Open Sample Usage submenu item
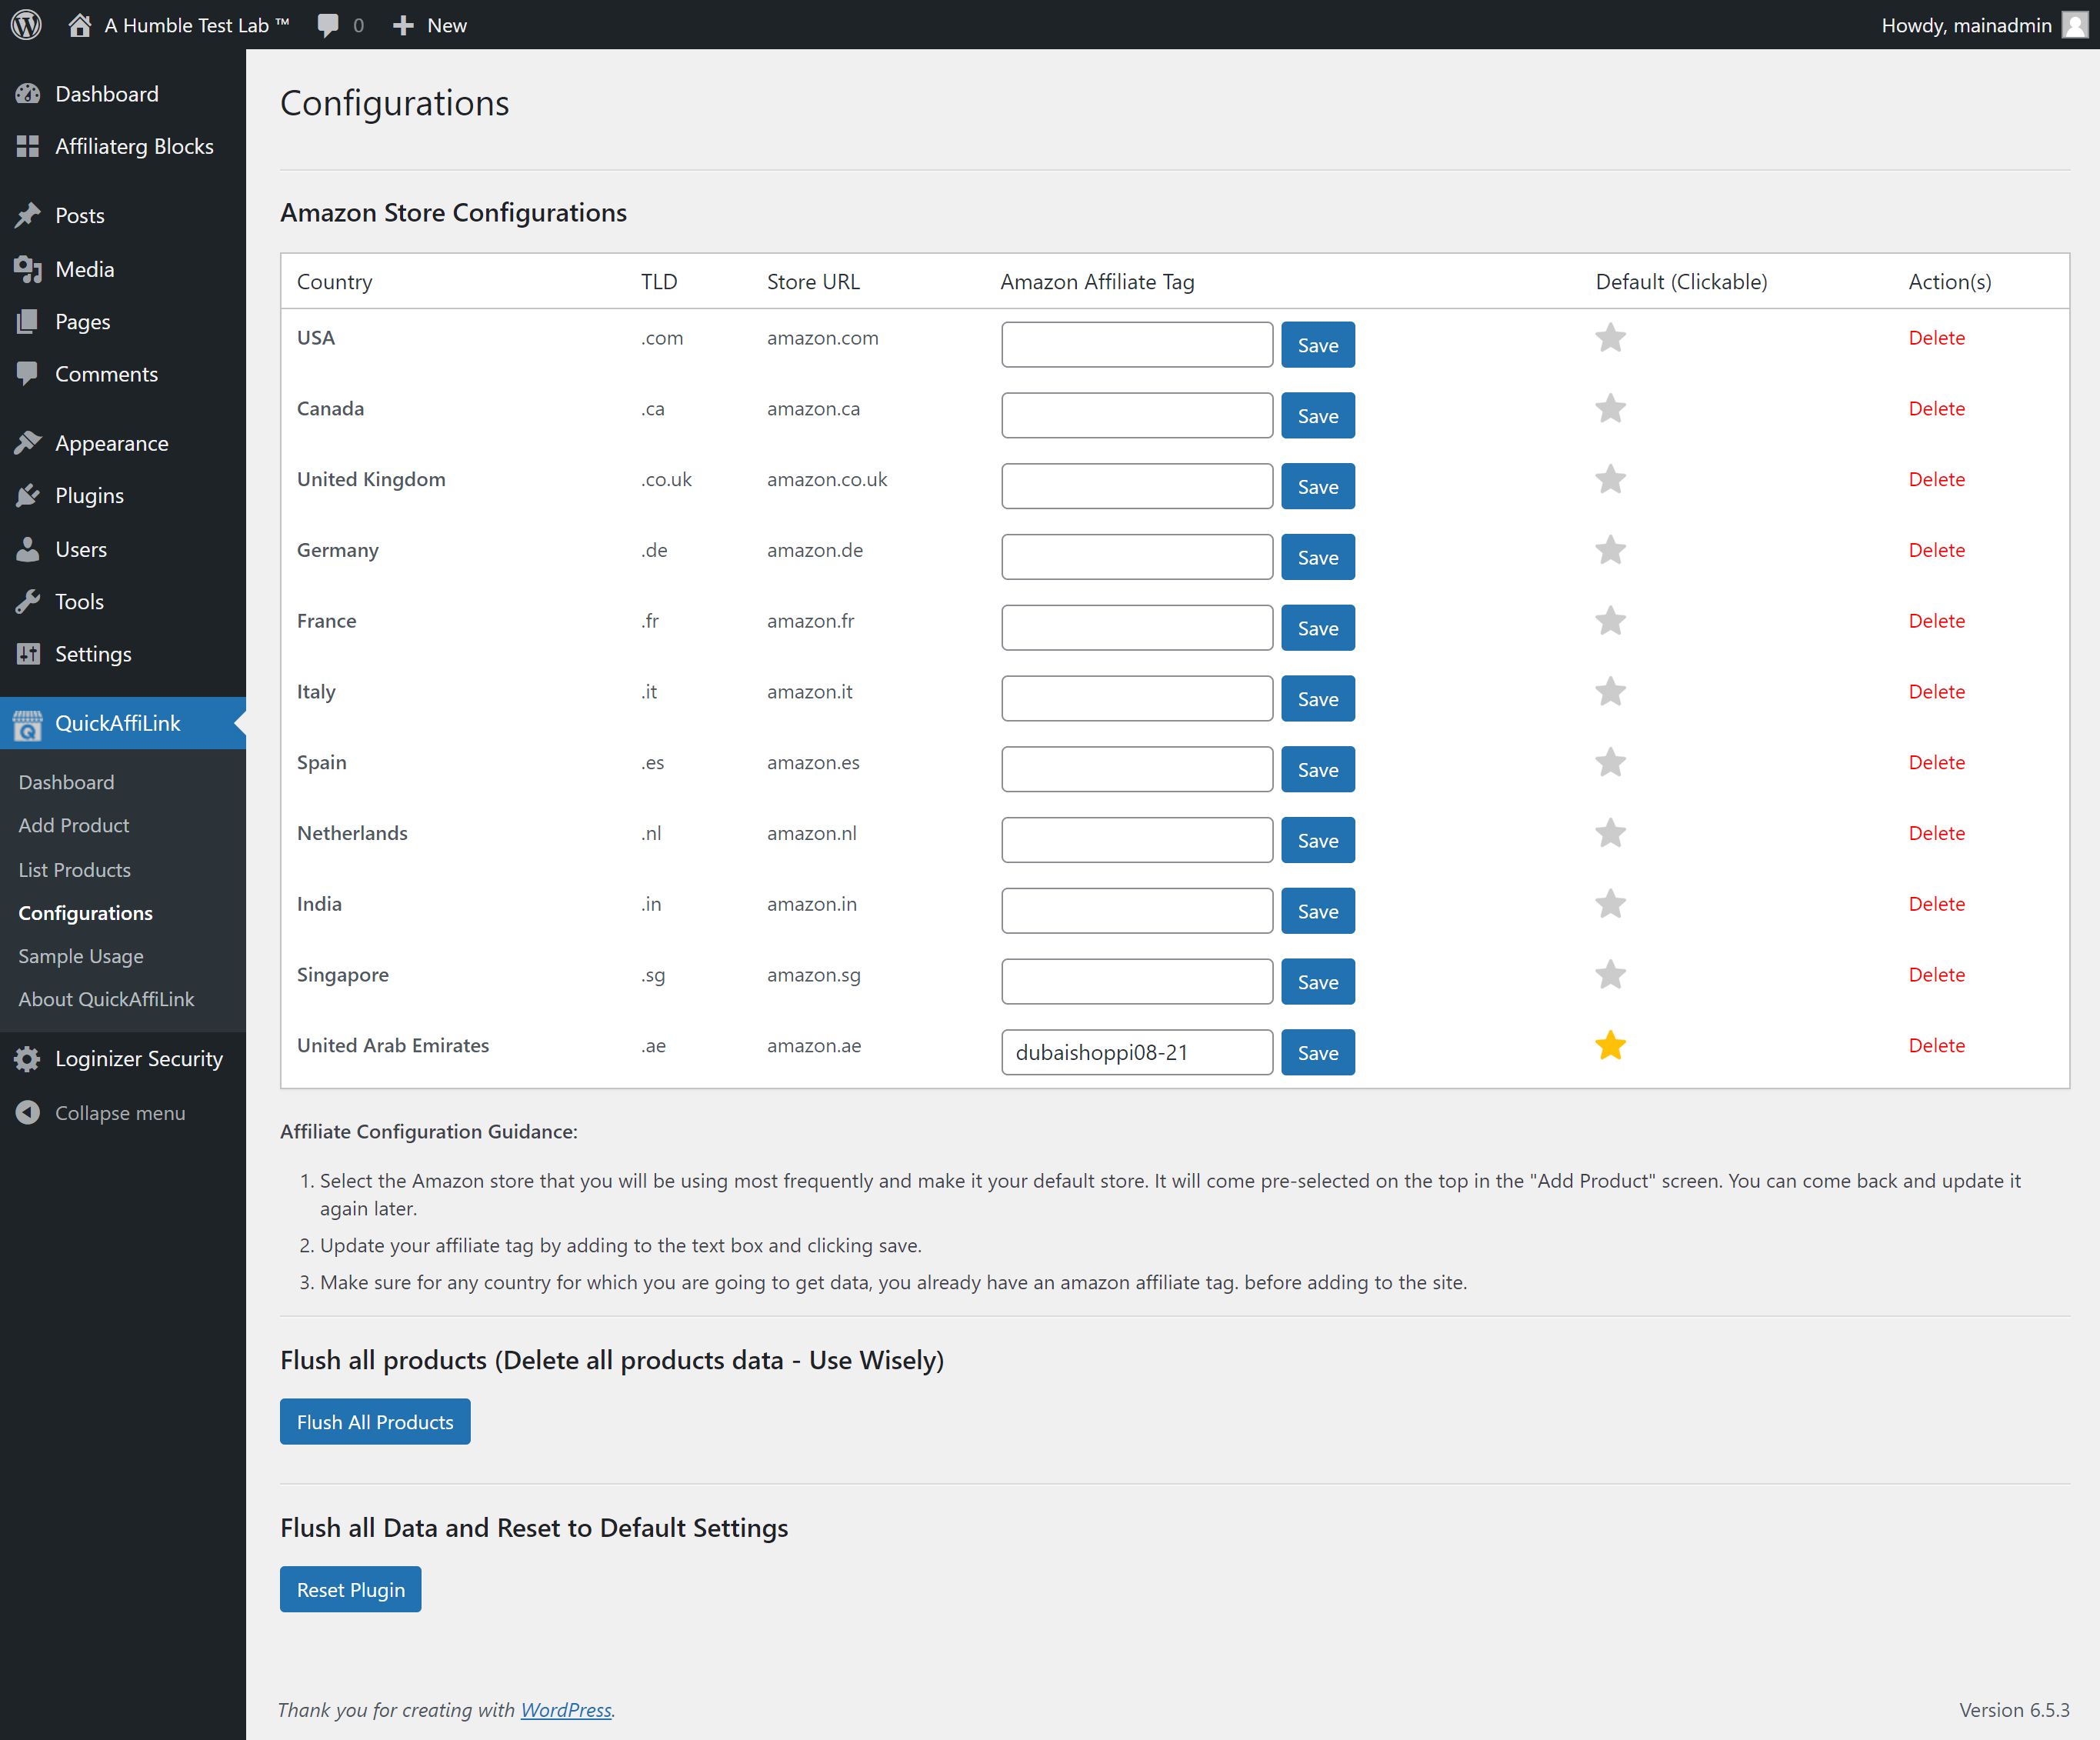 81,956
